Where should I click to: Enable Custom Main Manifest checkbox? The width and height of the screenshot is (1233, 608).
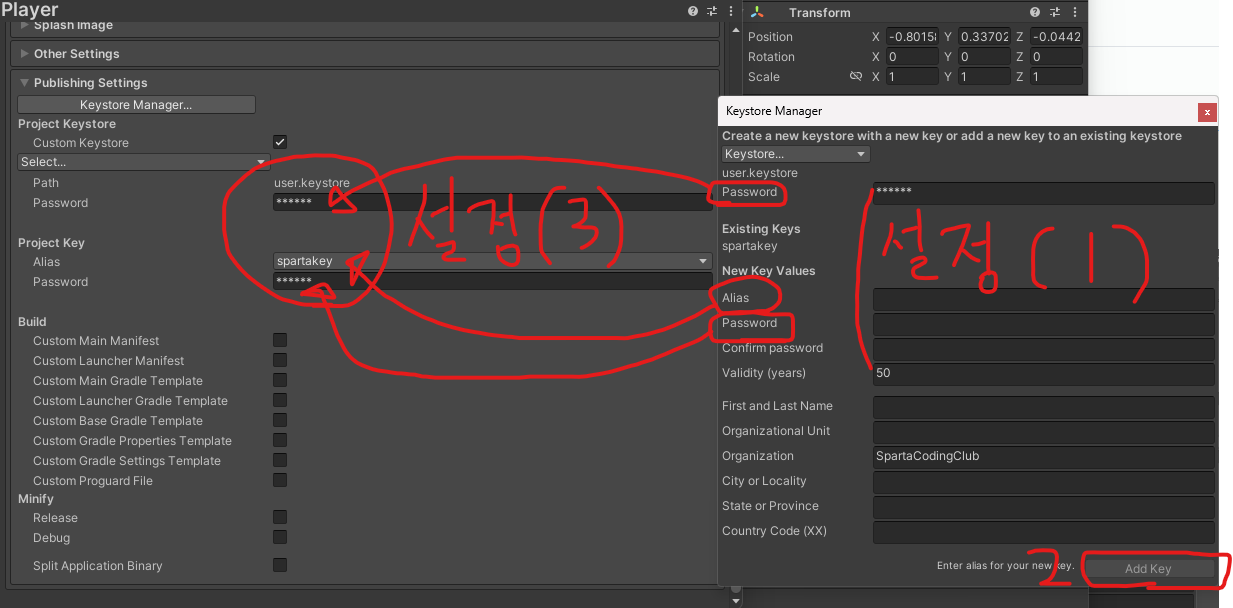coord(280,341)
